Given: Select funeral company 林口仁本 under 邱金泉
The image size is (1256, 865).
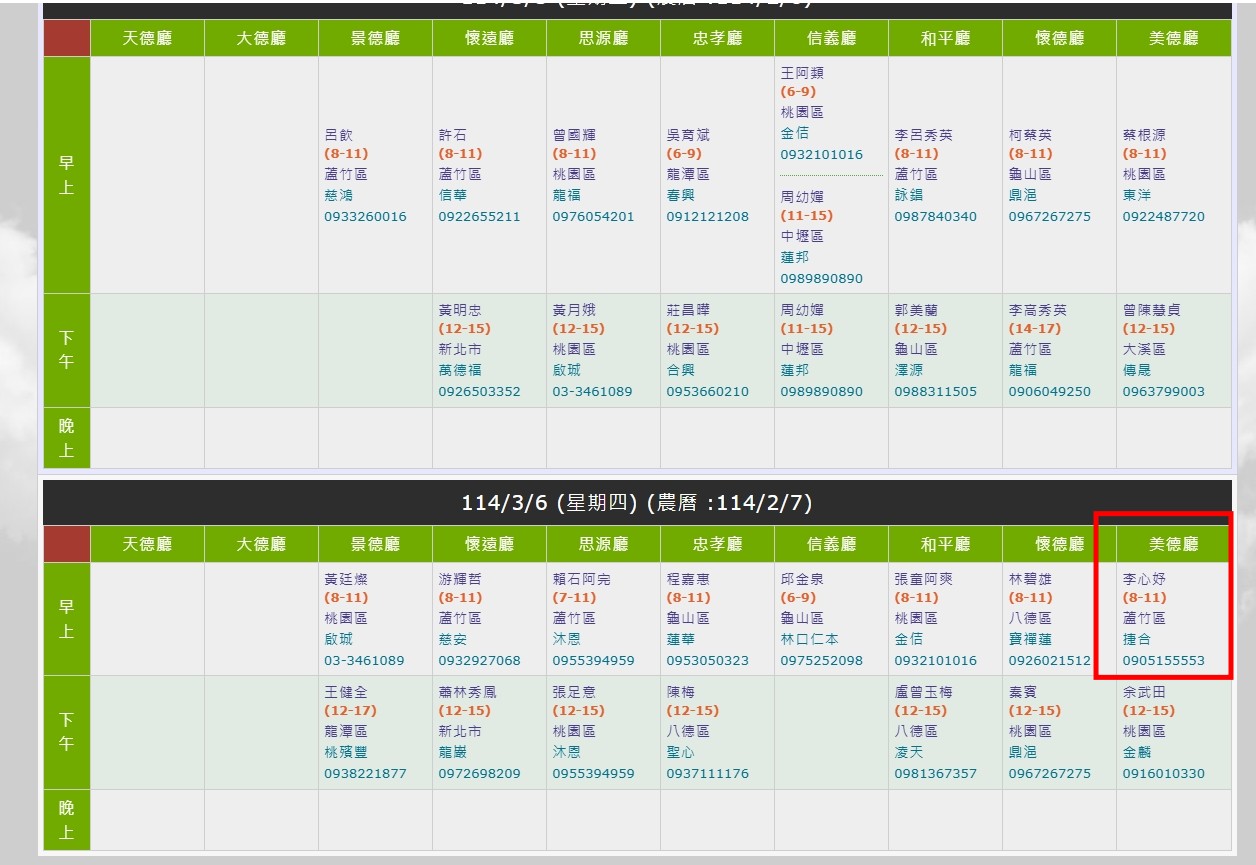Looking at the screenshot, I should tap(808, 639).
